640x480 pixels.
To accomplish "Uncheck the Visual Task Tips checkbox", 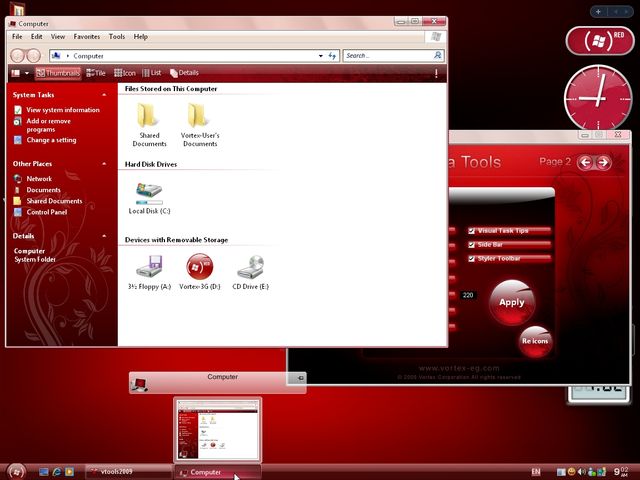I will point(471,231).
